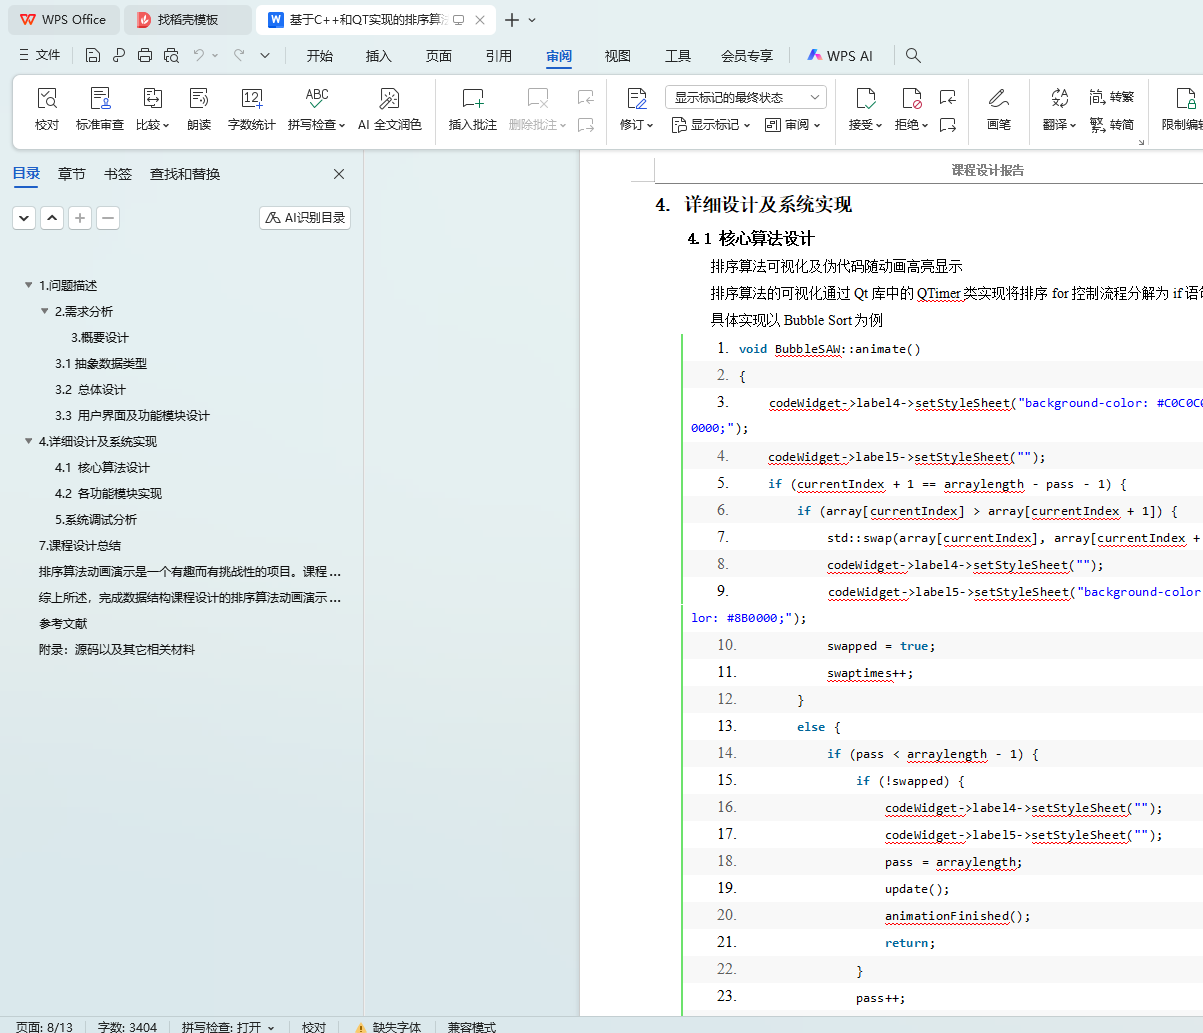This screenshot has width=1203, height=1033.
Task: Switch to the 插入 ribbon tab
Action: point(379,56)
